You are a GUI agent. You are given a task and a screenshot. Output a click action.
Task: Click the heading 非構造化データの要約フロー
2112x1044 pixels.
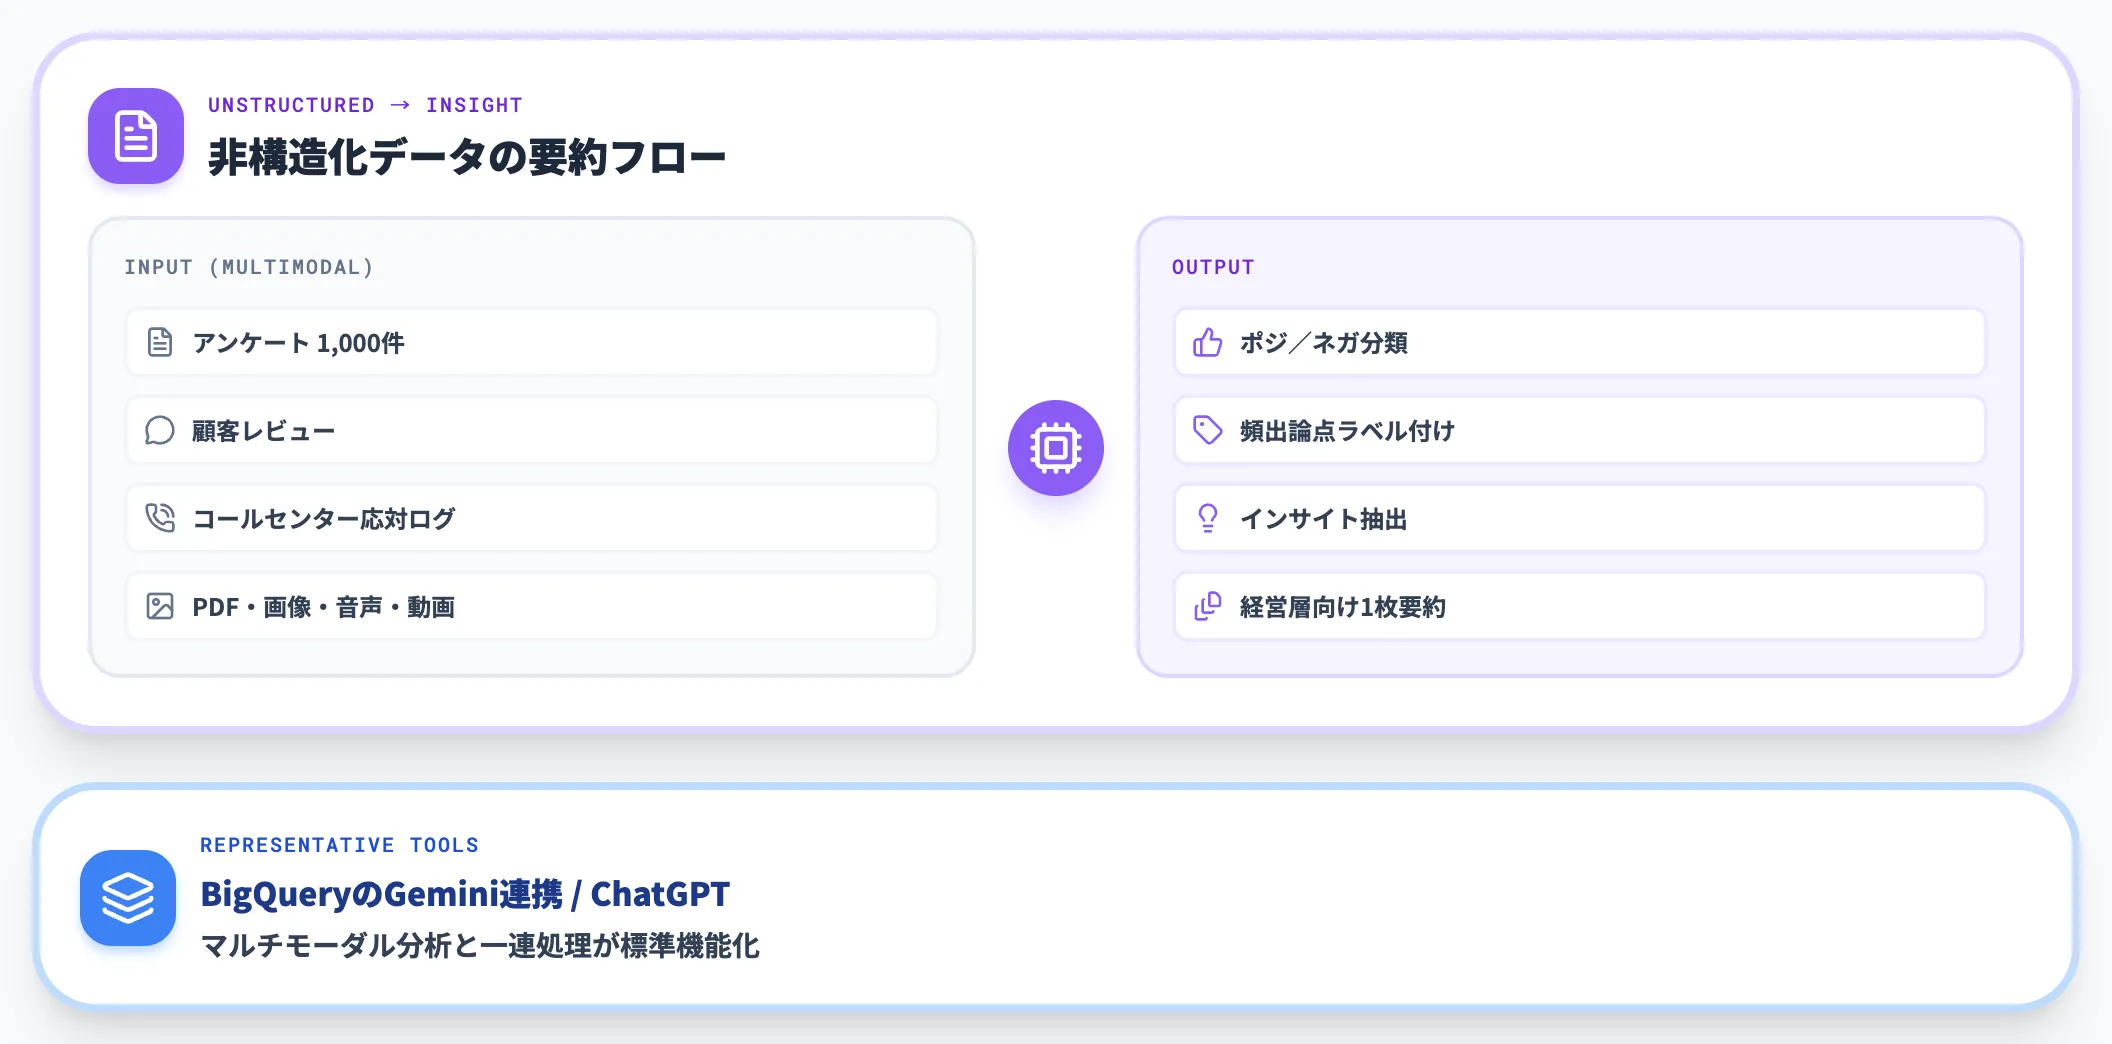[x=467, y=157]
